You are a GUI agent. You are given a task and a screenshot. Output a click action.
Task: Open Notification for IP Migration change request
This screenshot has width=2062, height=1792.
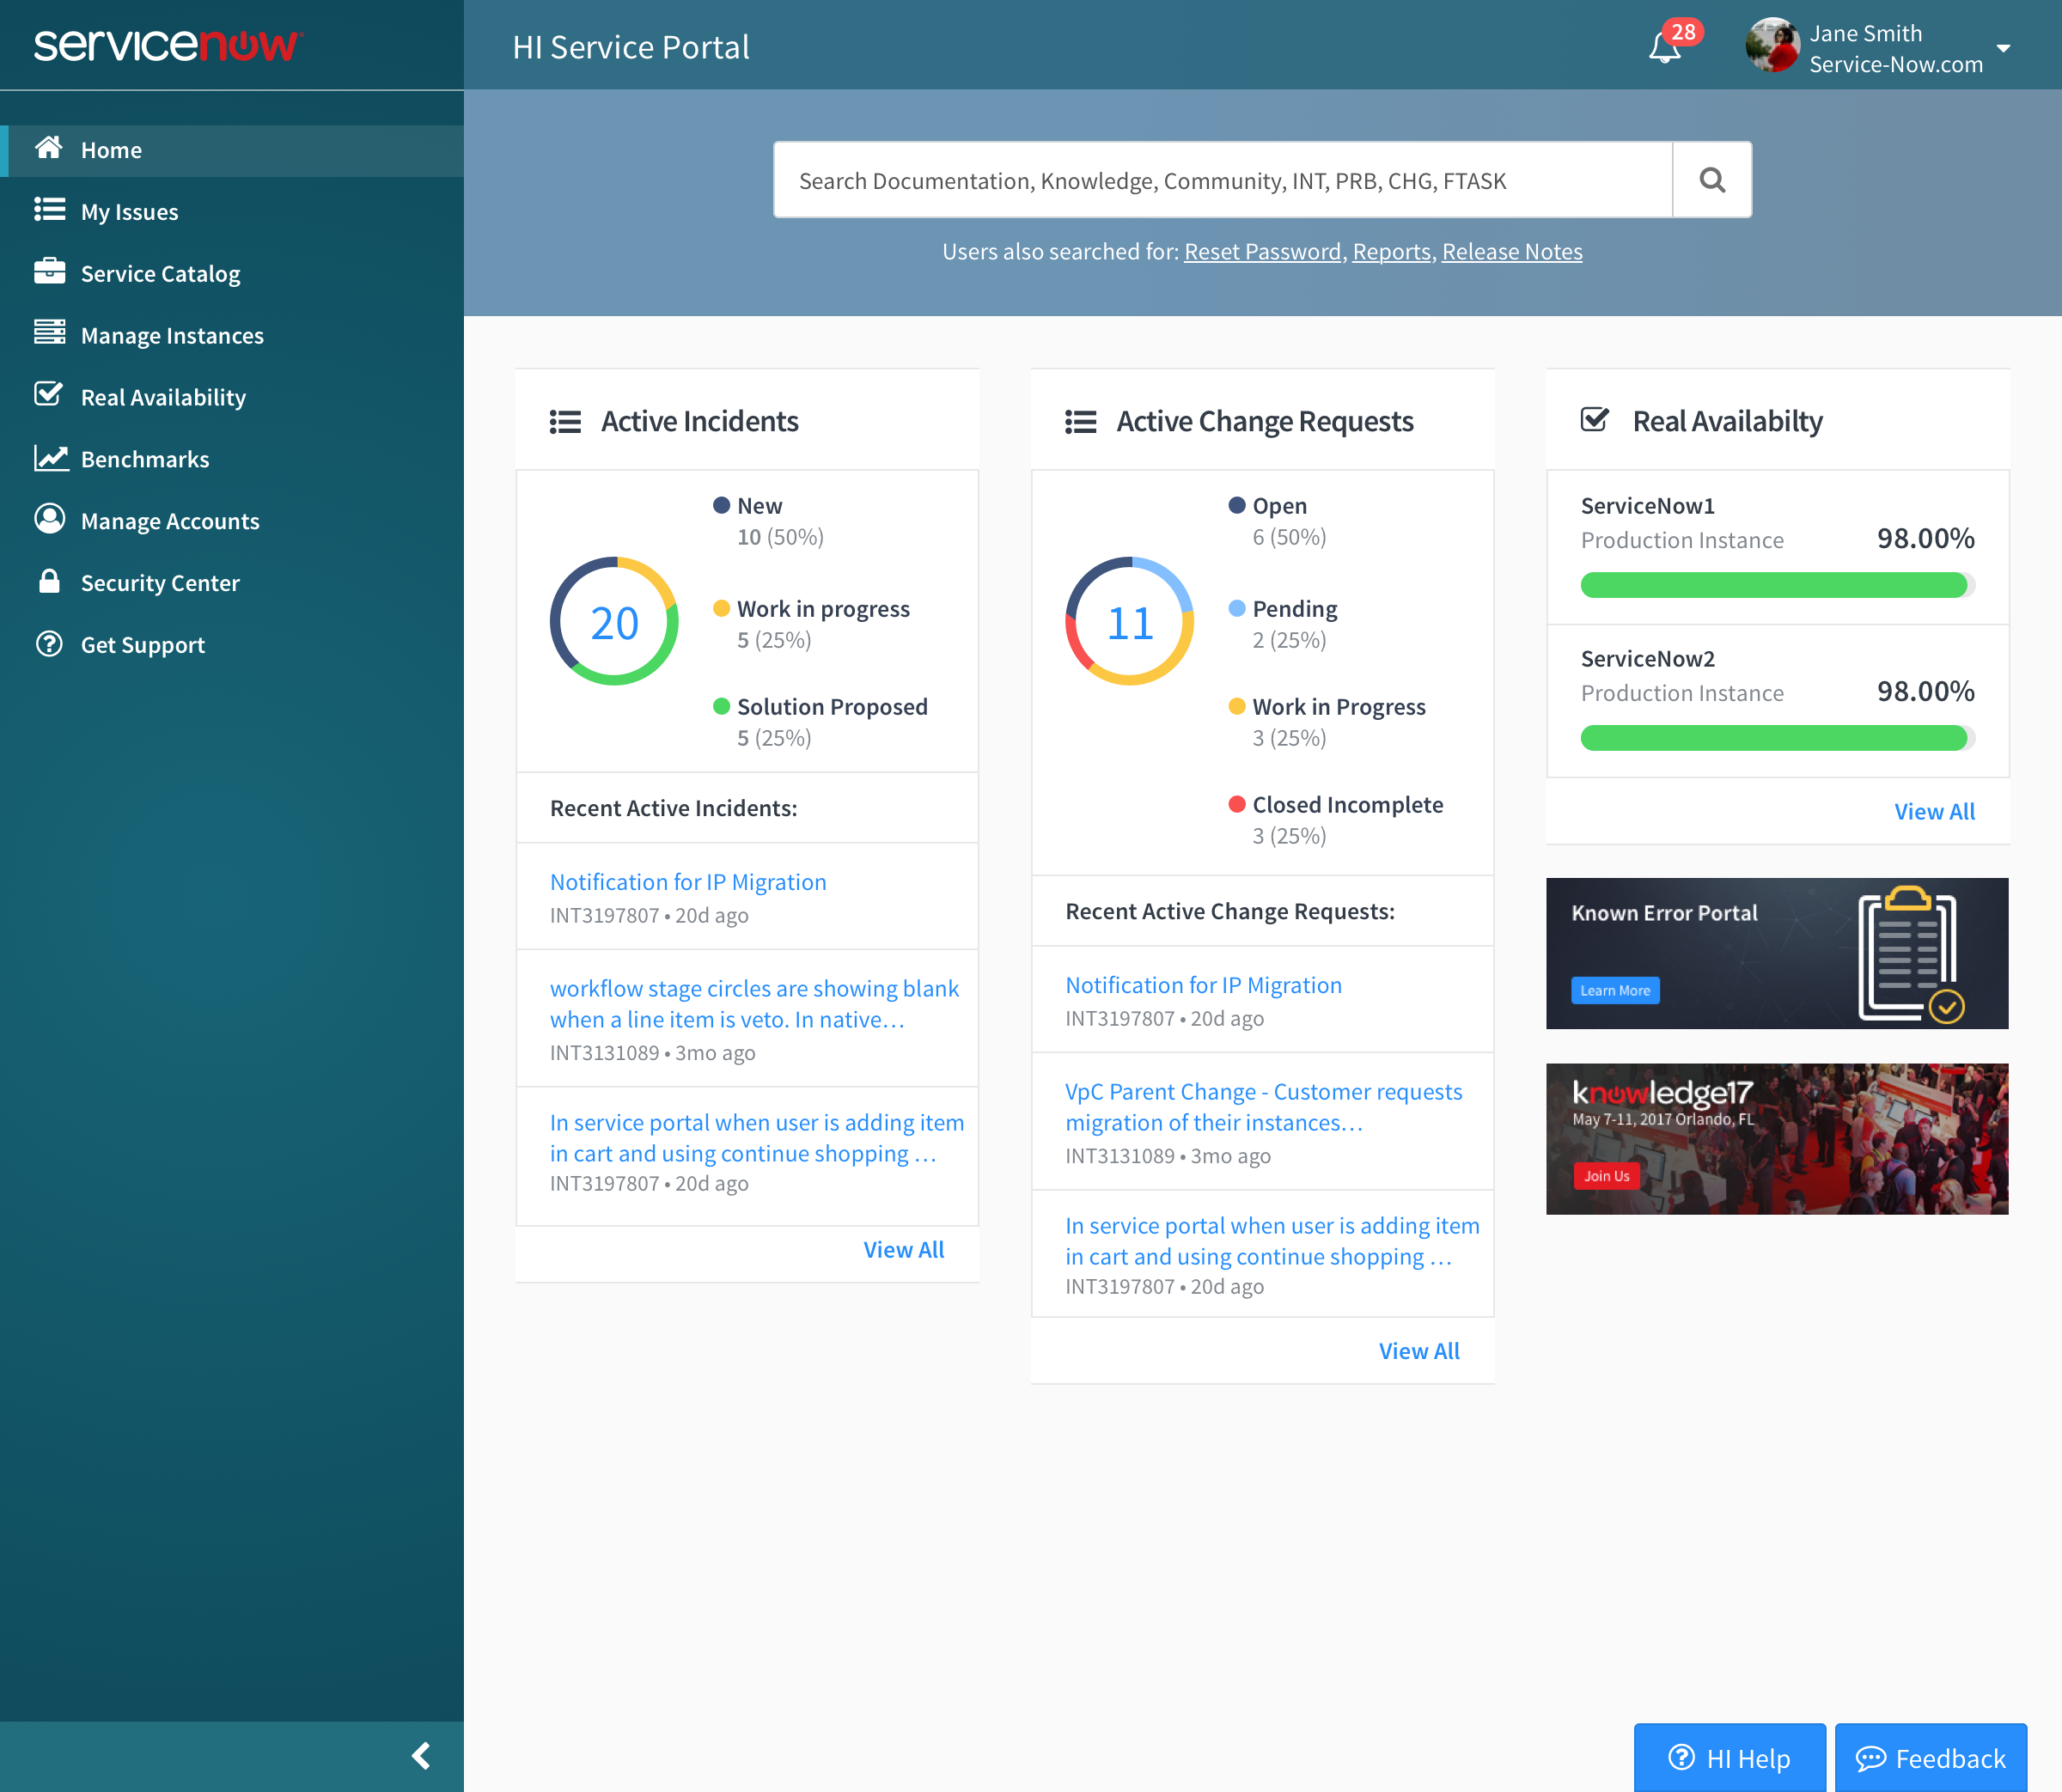click(x=1203, y=985)
